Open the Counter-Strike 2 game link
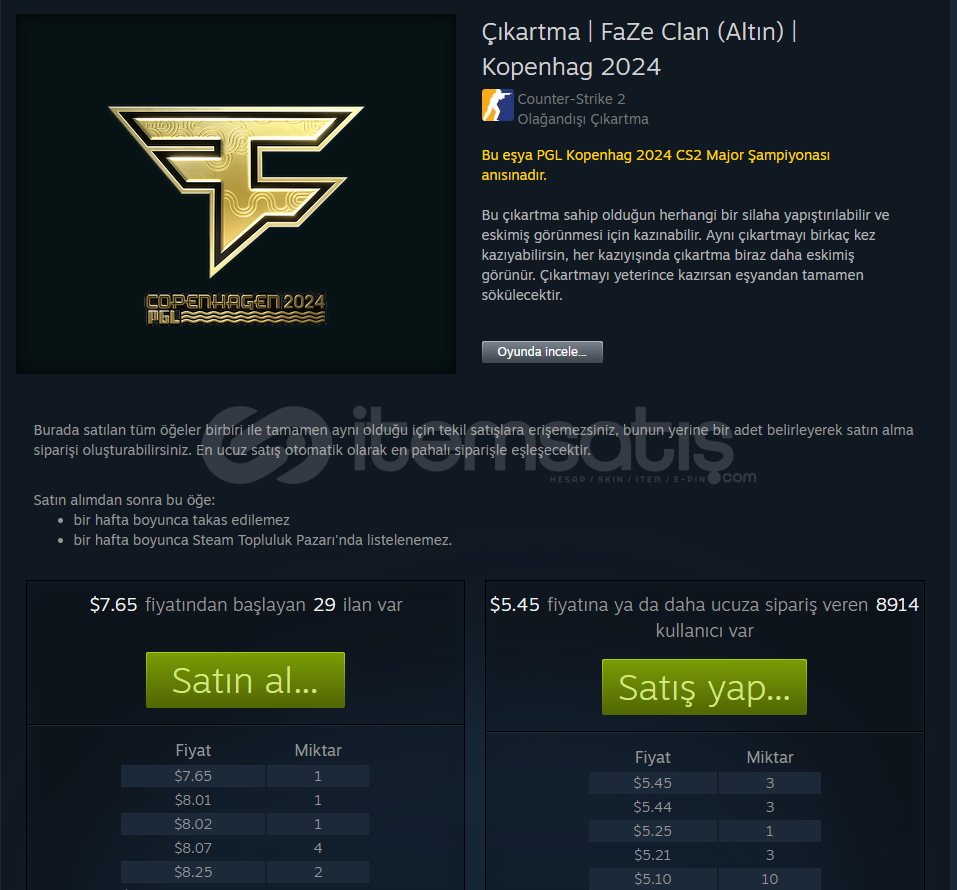The width and height of the screenshot is (957, 890). pyautogui.click(x=571, y=99)
